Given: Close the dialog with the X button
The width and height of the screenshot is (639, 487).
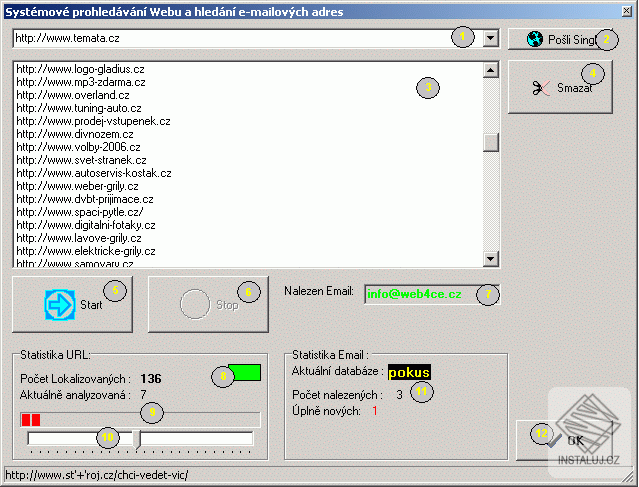Looking at the screenshot, I should click(627, 11).
